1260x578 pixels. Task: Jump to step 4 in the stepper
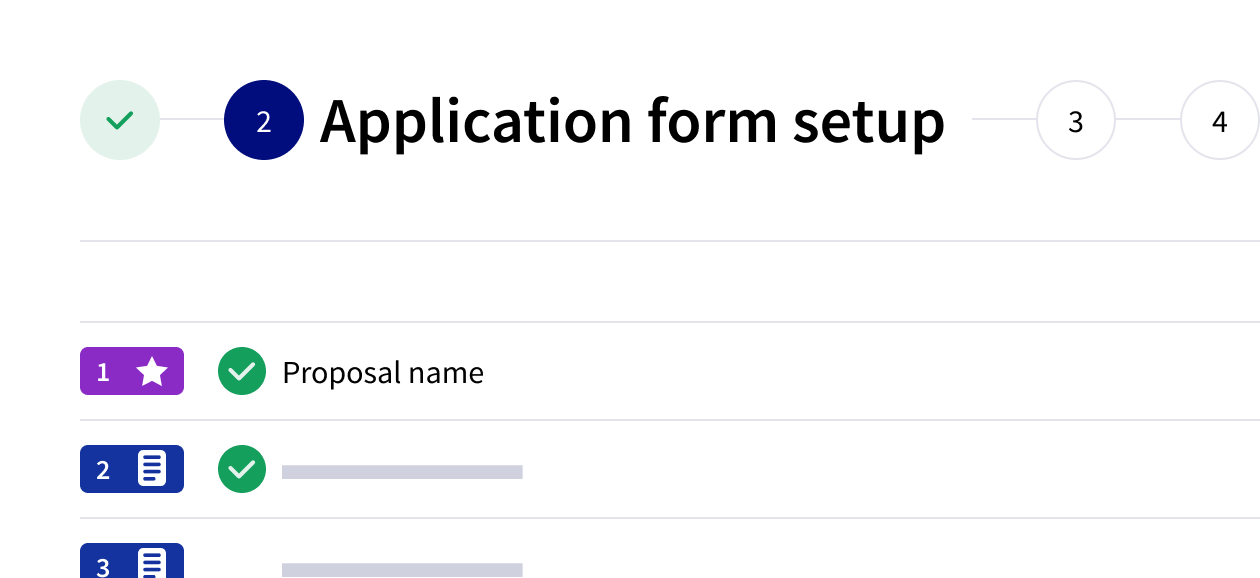coord(1219,121)
